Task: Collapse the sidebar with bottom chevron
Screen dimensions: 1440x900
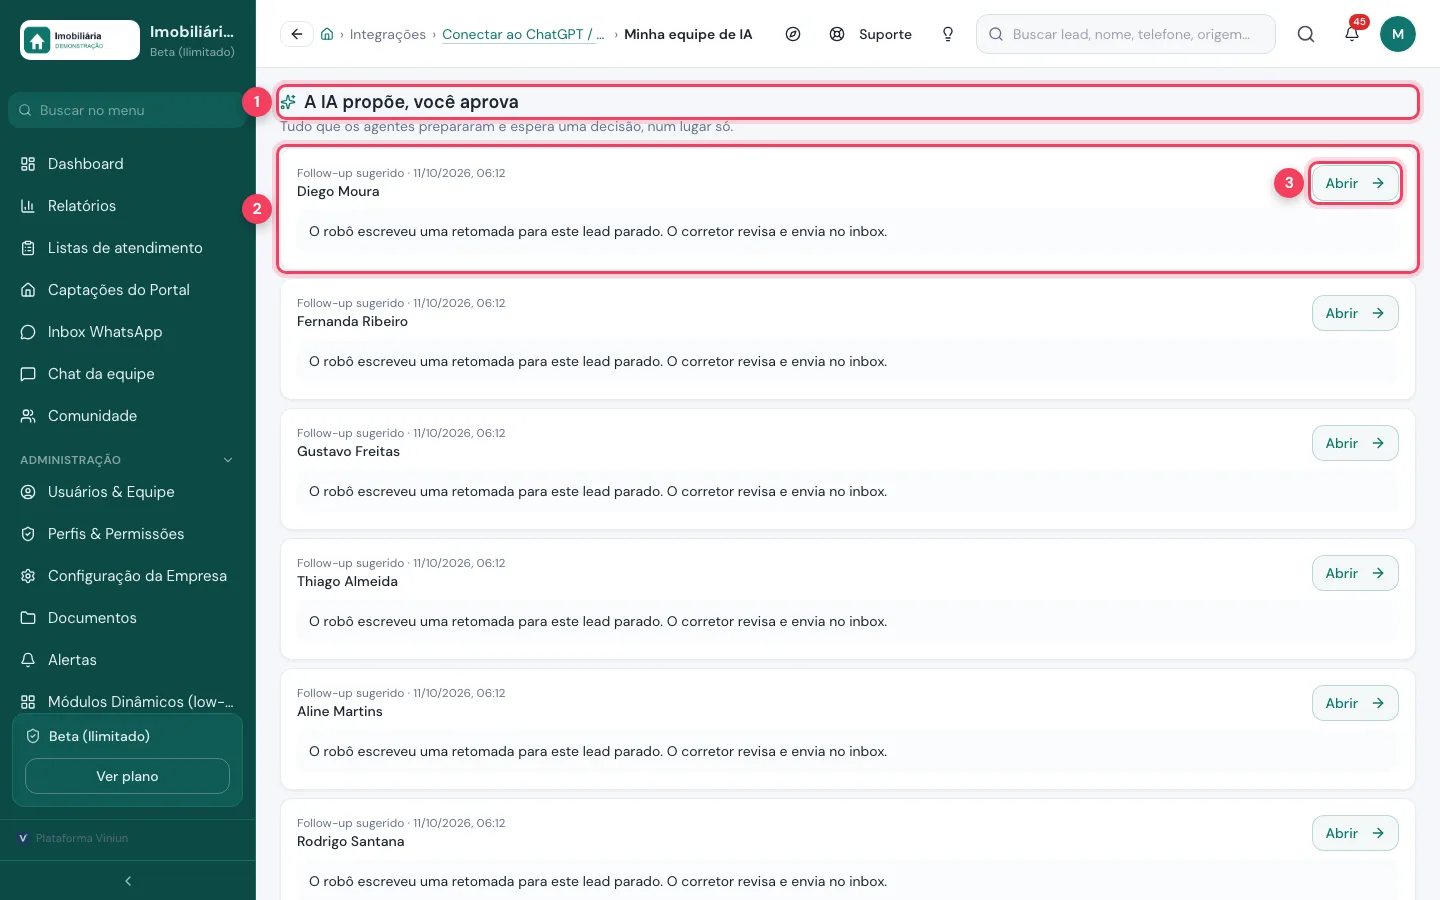Action: (128, 881)
